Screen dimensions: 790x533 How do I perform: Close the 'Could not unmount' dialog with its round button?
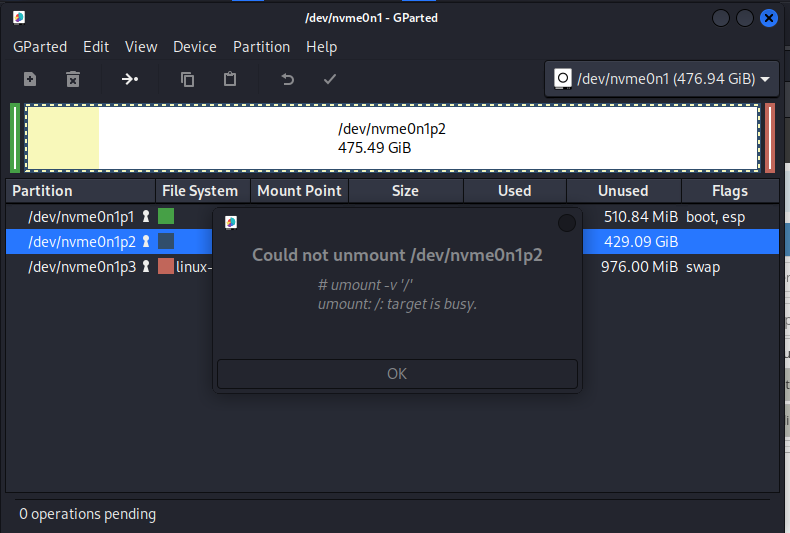(x=566, y=223)
